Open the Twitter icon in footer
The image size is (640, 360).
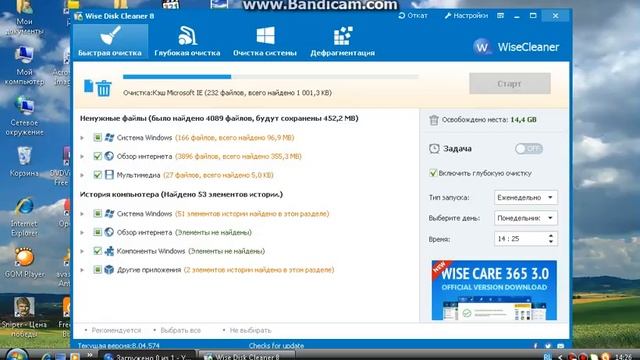pos(548,346)
